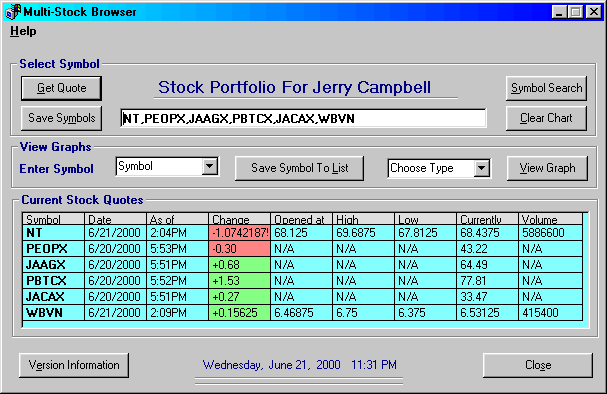This screenshot has width=607, height=394.
Task: Close the window via title bar X
Action: (x=593, y=12)
